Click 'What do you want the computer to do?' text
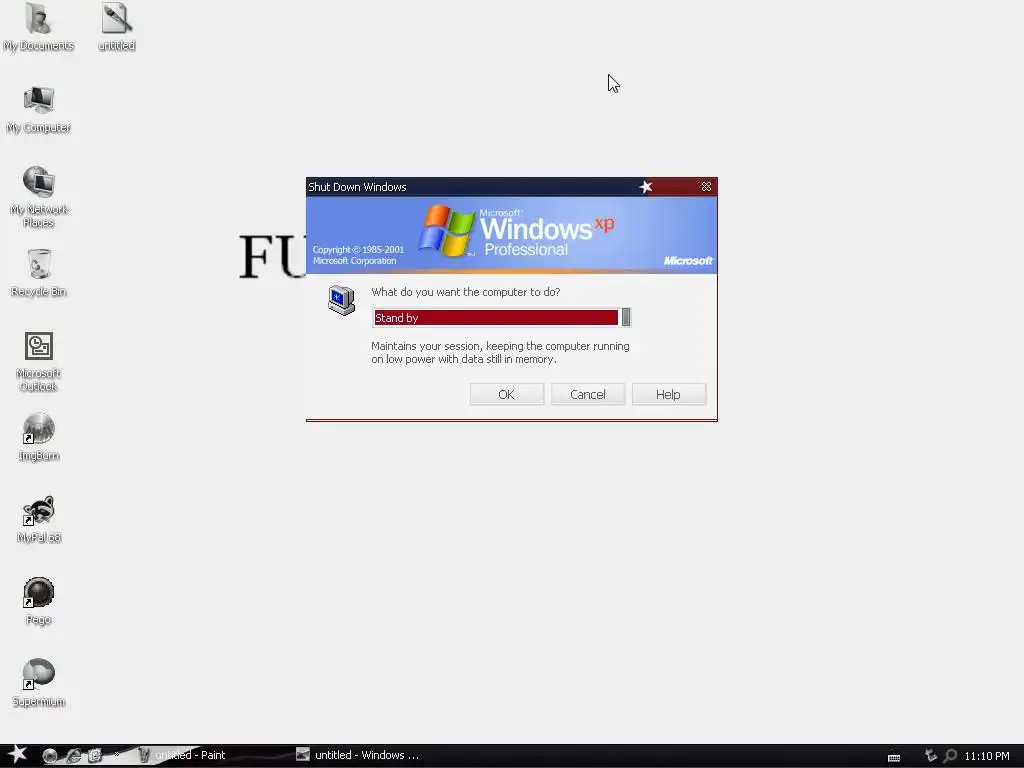This screenshot has width=1024, height=768. (466, 292)
